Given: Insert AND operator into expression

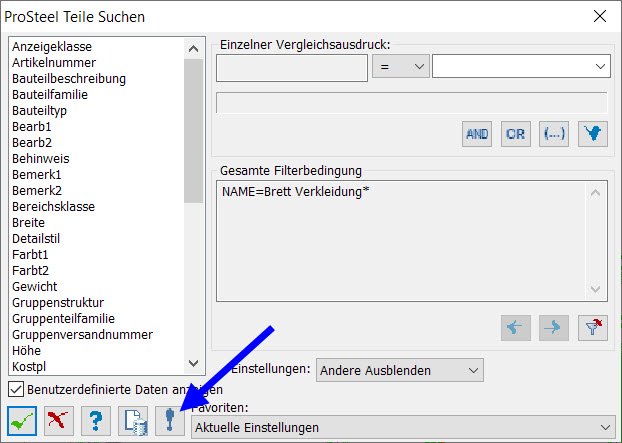Looking at the screenshot, I should coord(477,134).
